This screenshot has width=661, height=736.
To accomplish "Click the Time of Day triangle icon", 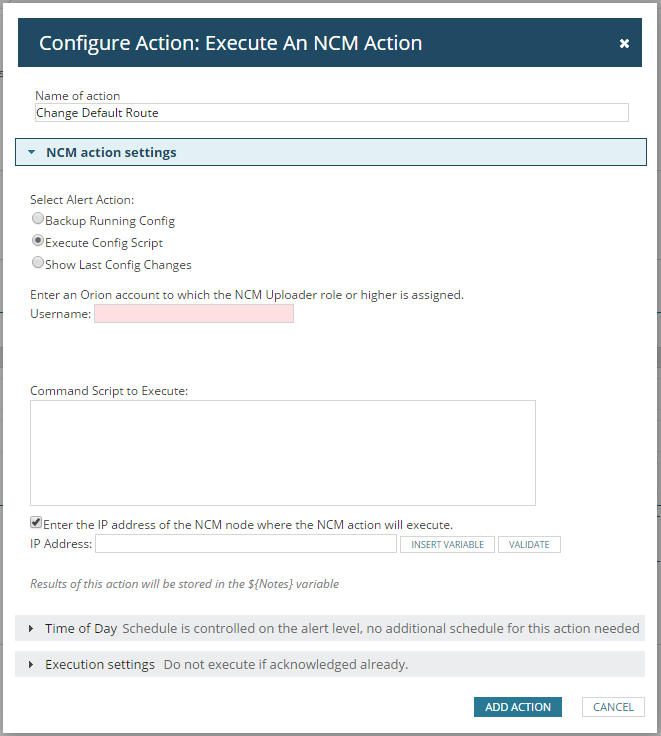I will point(32,629).
